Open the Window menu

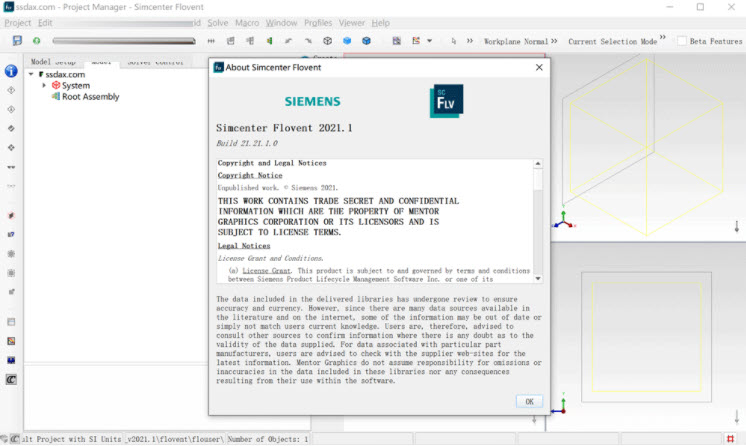pos(281,22)
